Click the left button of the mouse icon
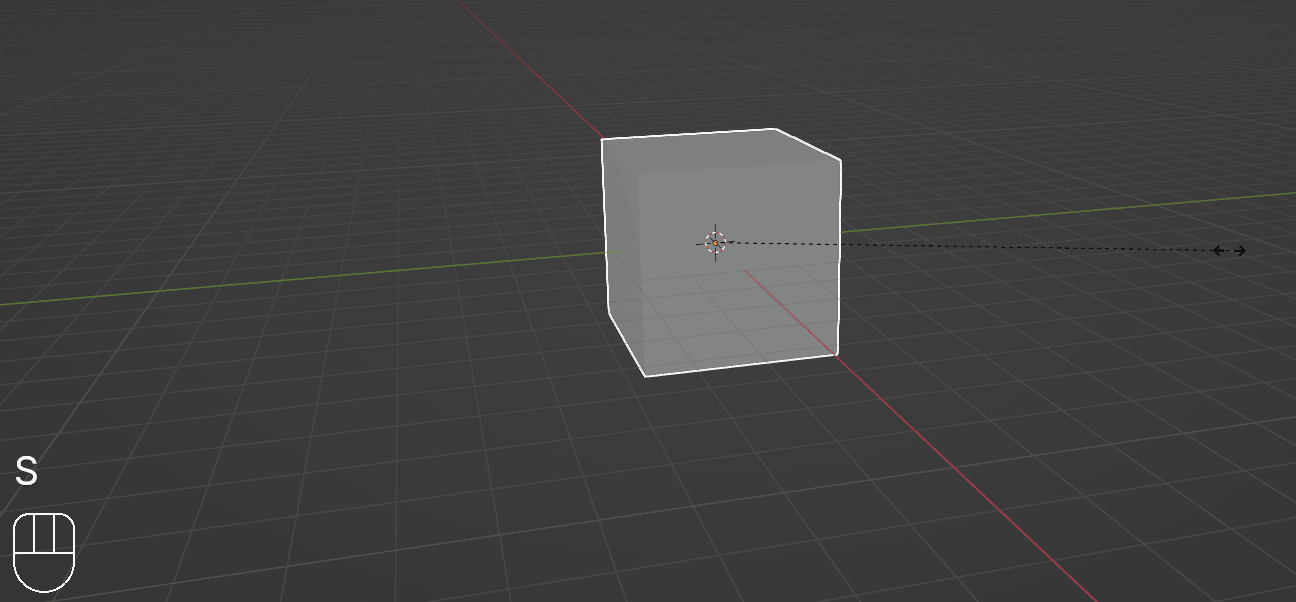Screen dimensions: 1296x602 point(24,533)
